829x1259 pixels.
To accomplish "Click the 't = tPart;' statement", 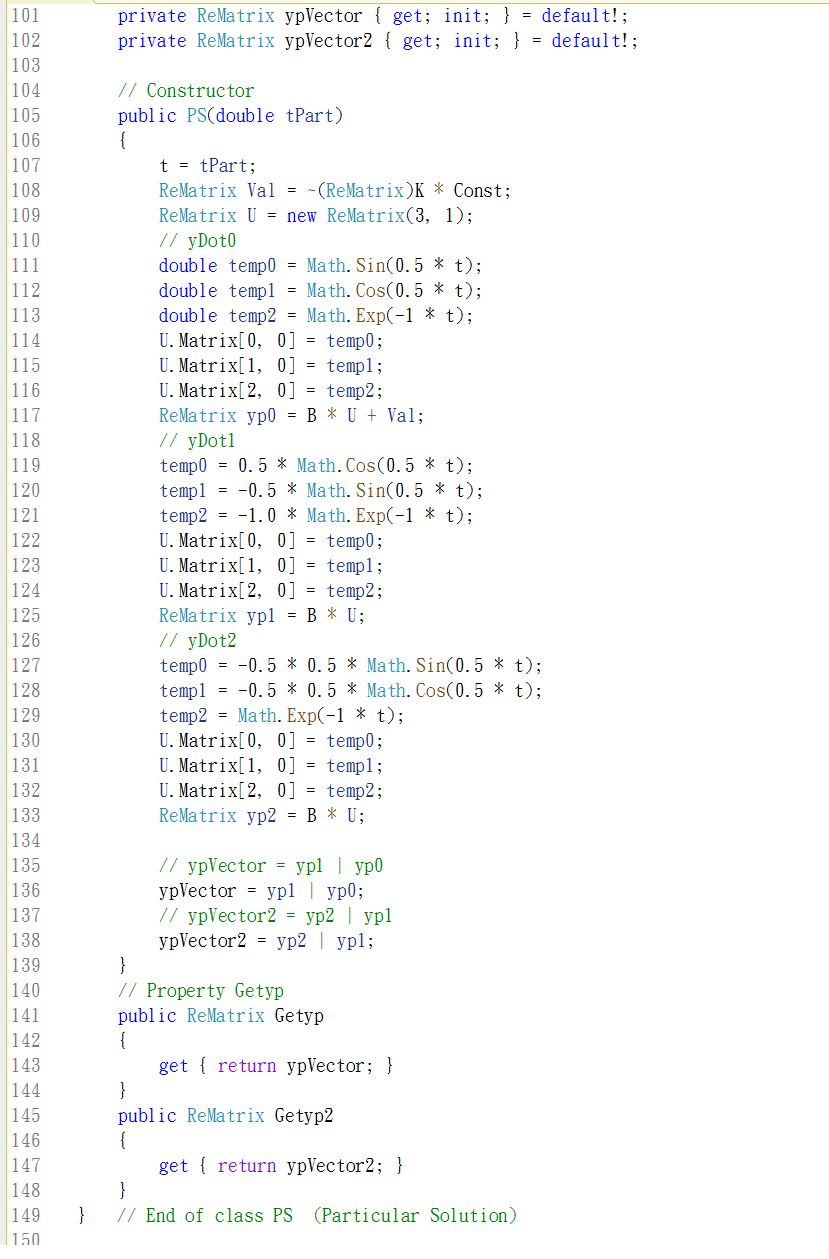I will click(x=208, y=166).
